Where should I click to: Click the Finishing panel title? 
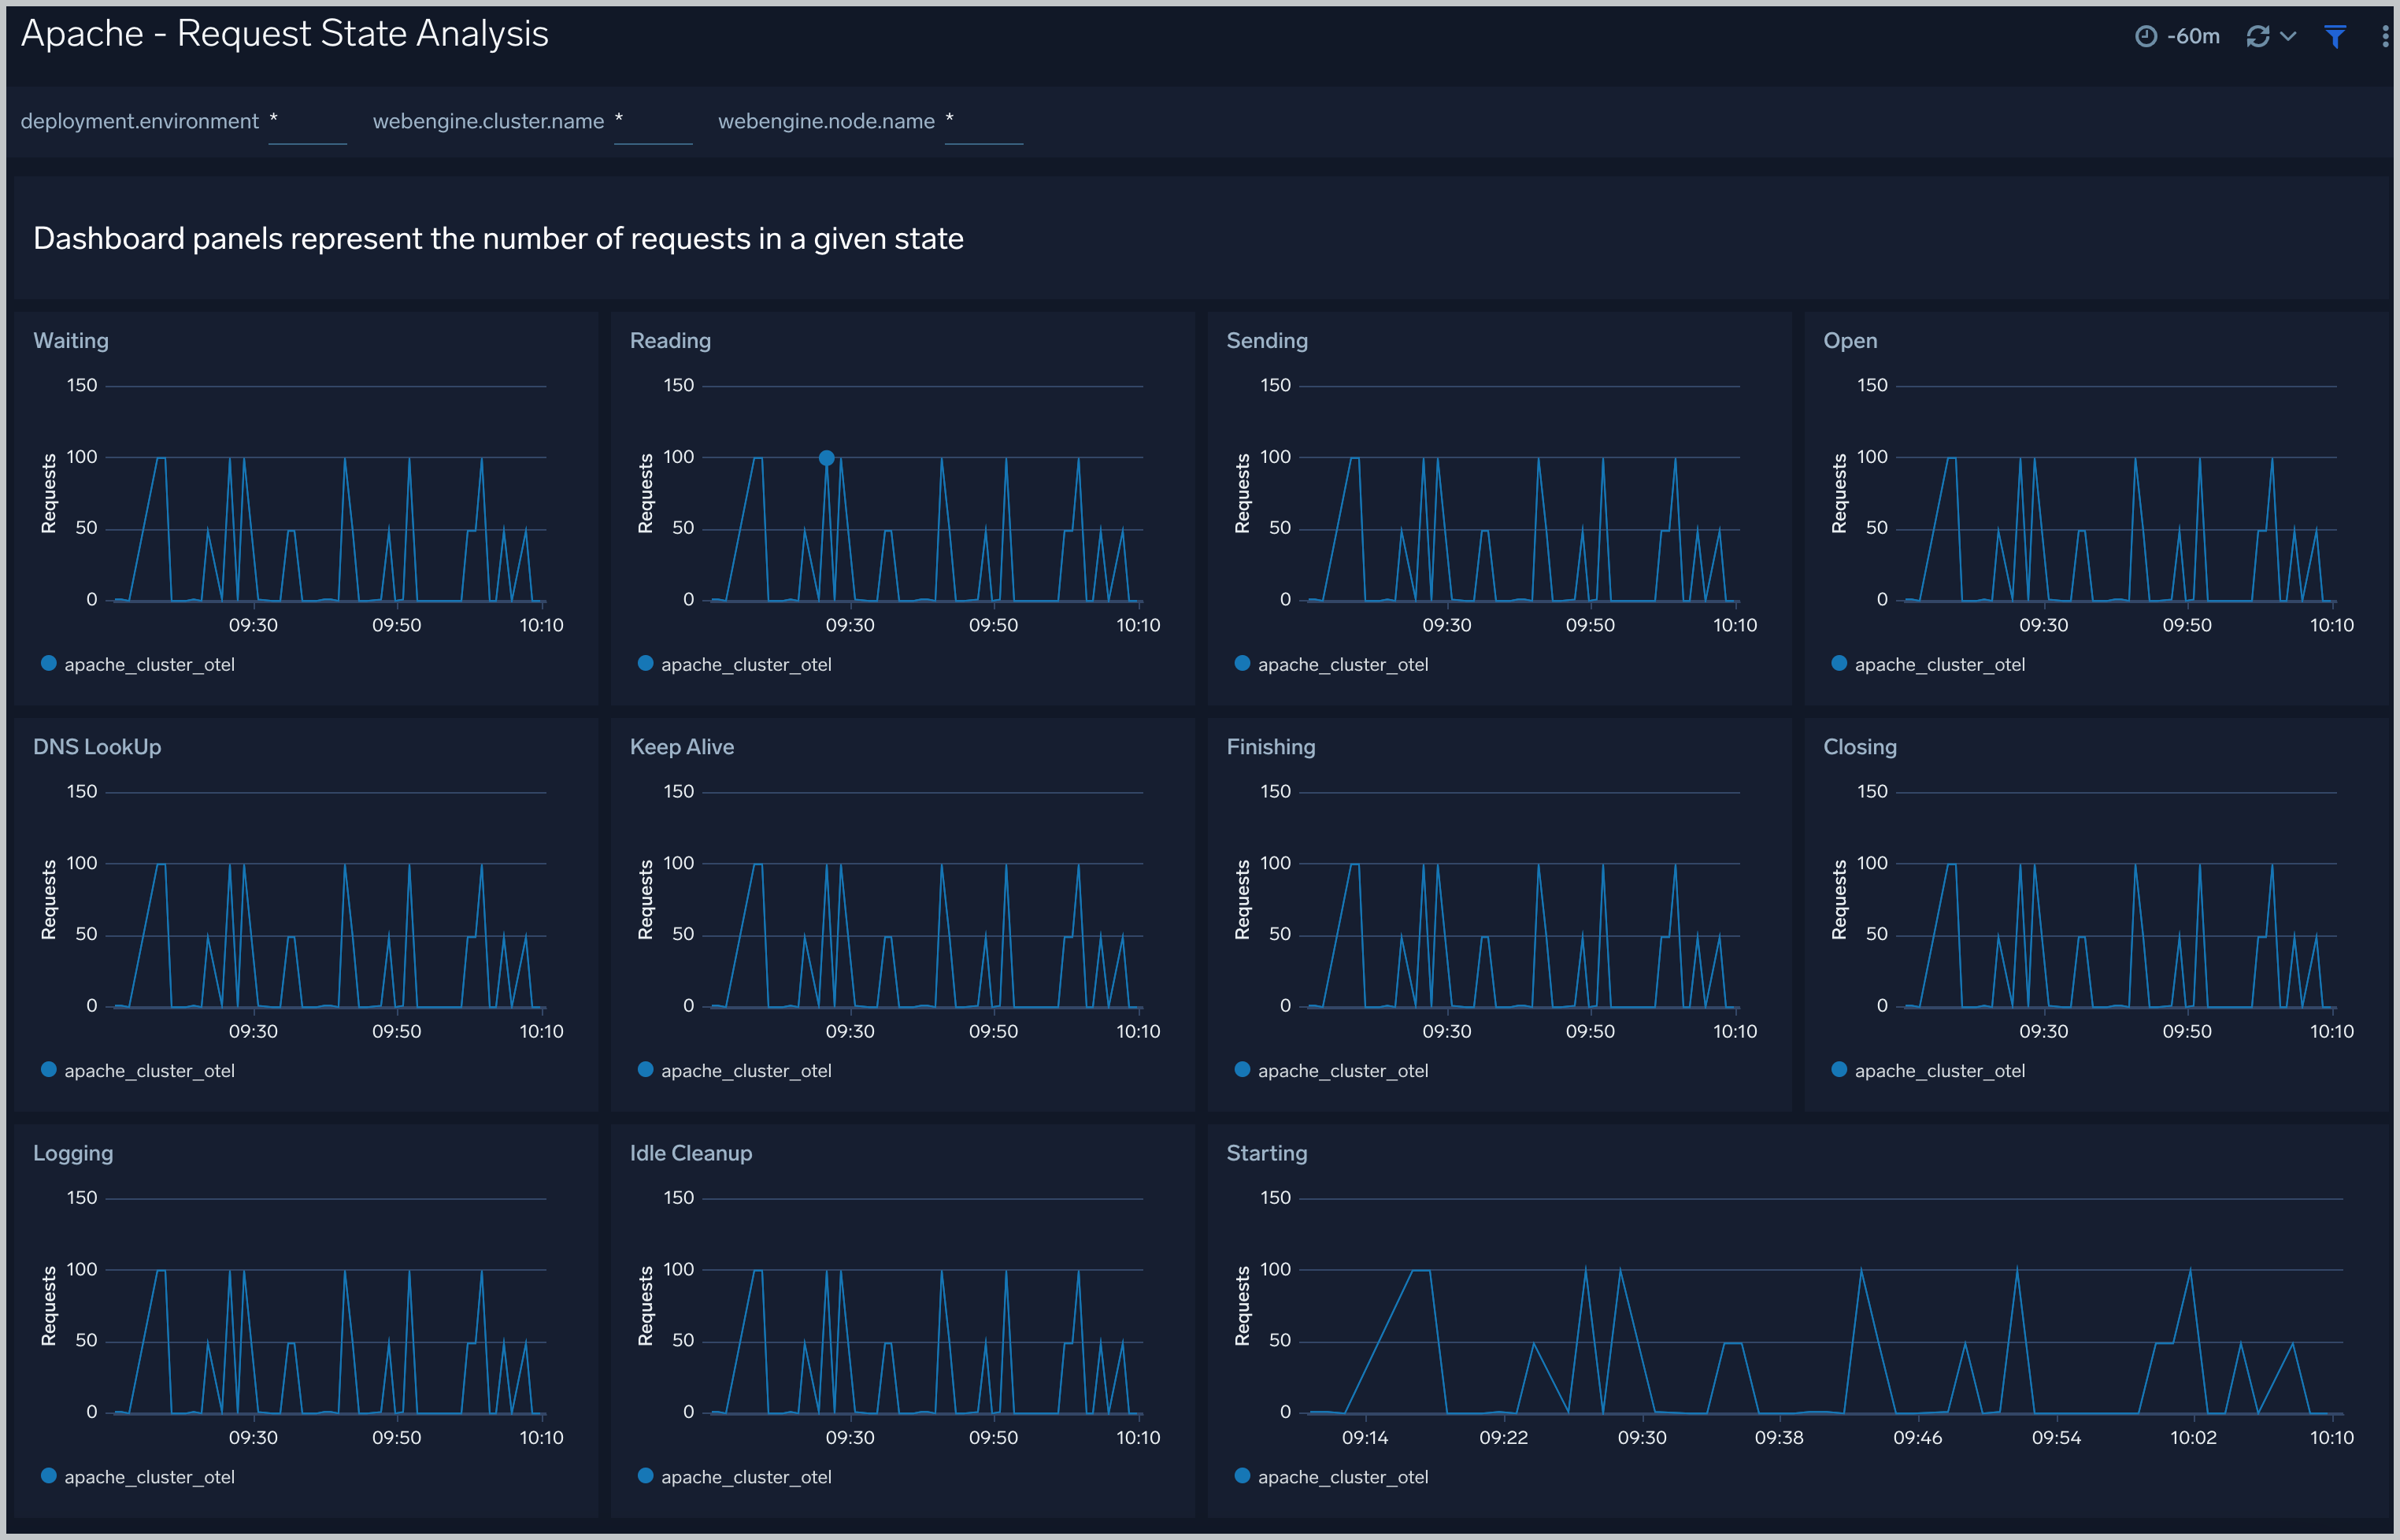[1271, 747]
